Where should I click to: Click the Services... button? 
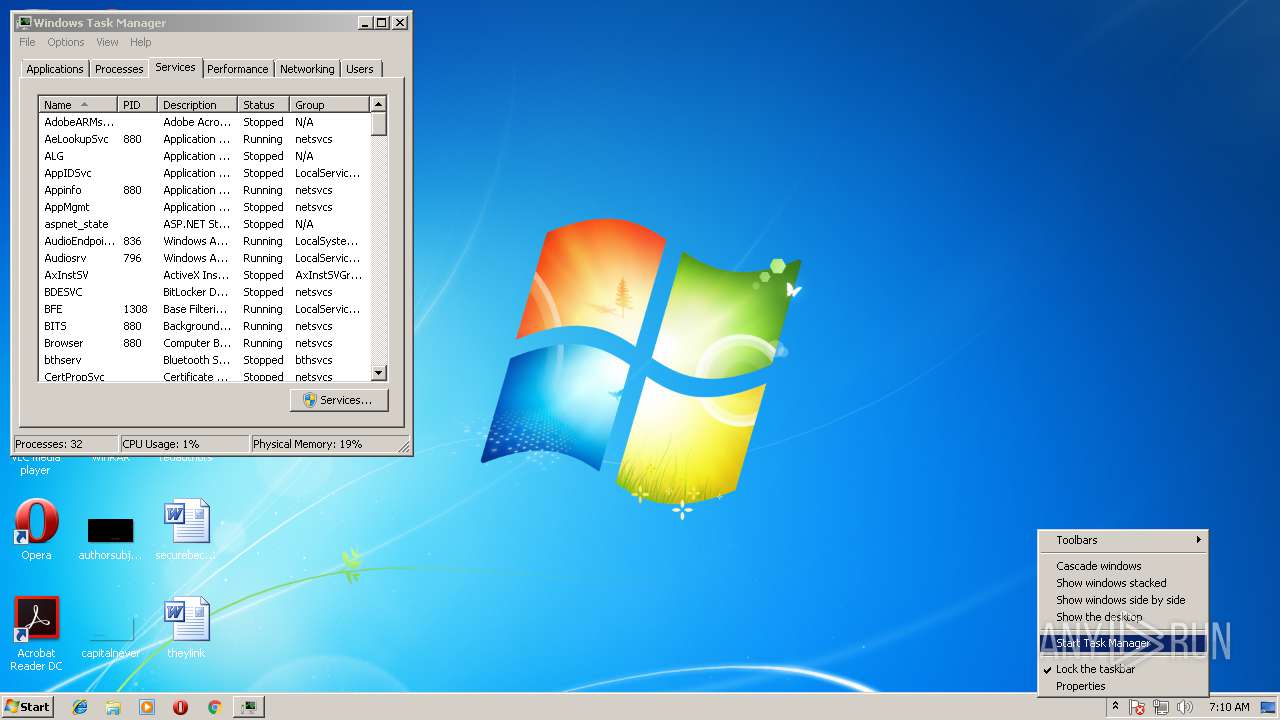tap(339, 400)
